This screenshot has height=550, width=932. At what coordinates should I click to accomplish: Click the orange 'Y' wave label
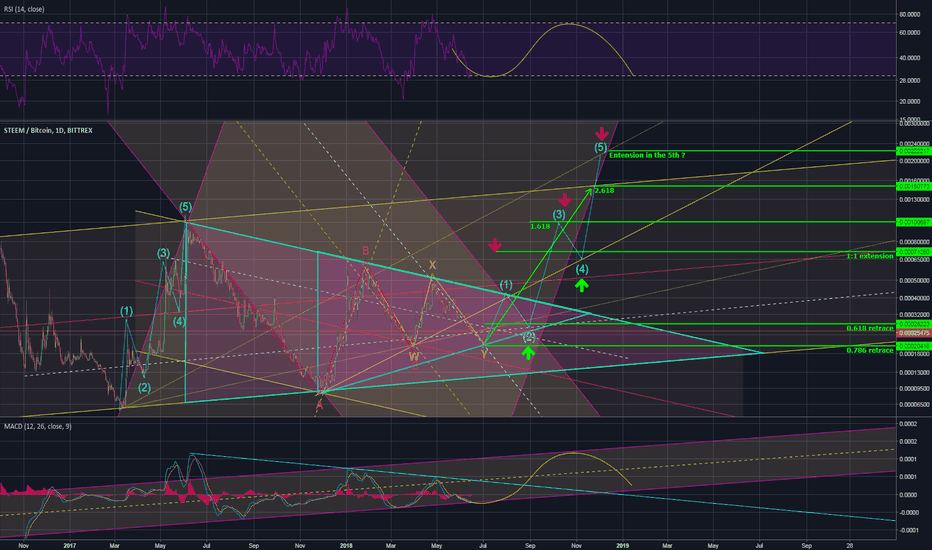pos(484,353)
